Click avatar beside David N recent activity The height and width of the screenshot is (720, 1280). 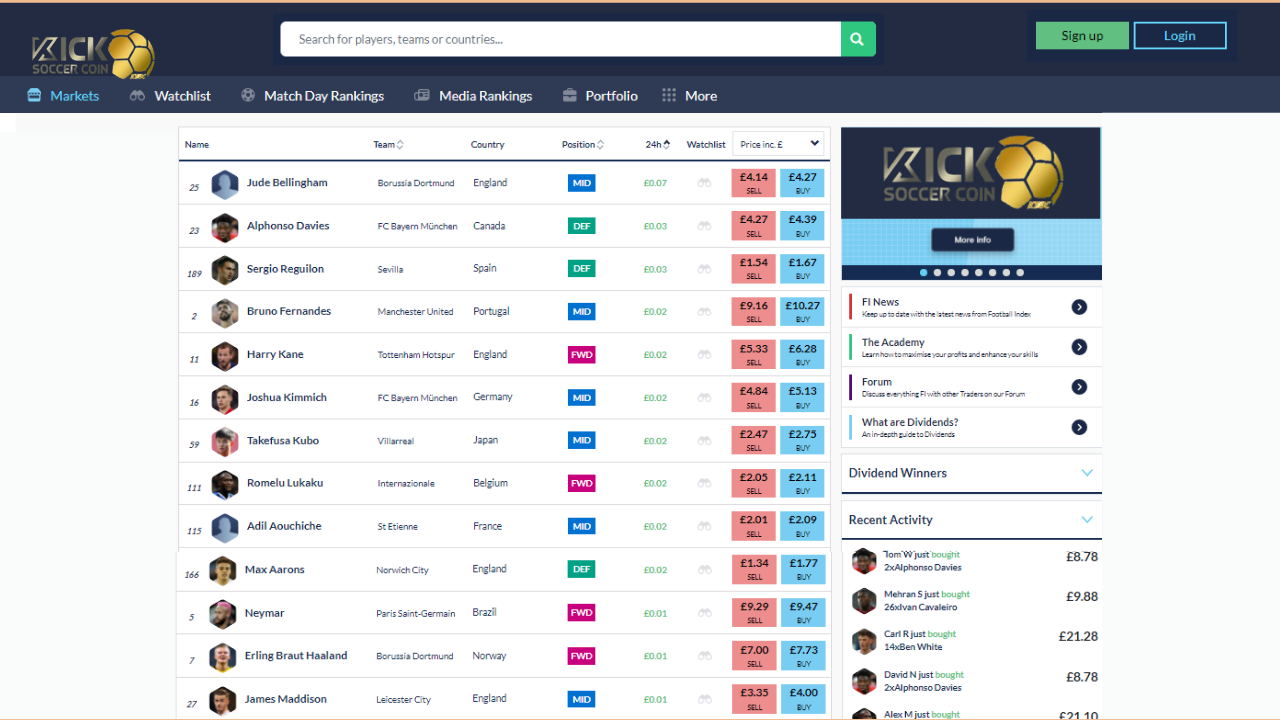[864, 681]
